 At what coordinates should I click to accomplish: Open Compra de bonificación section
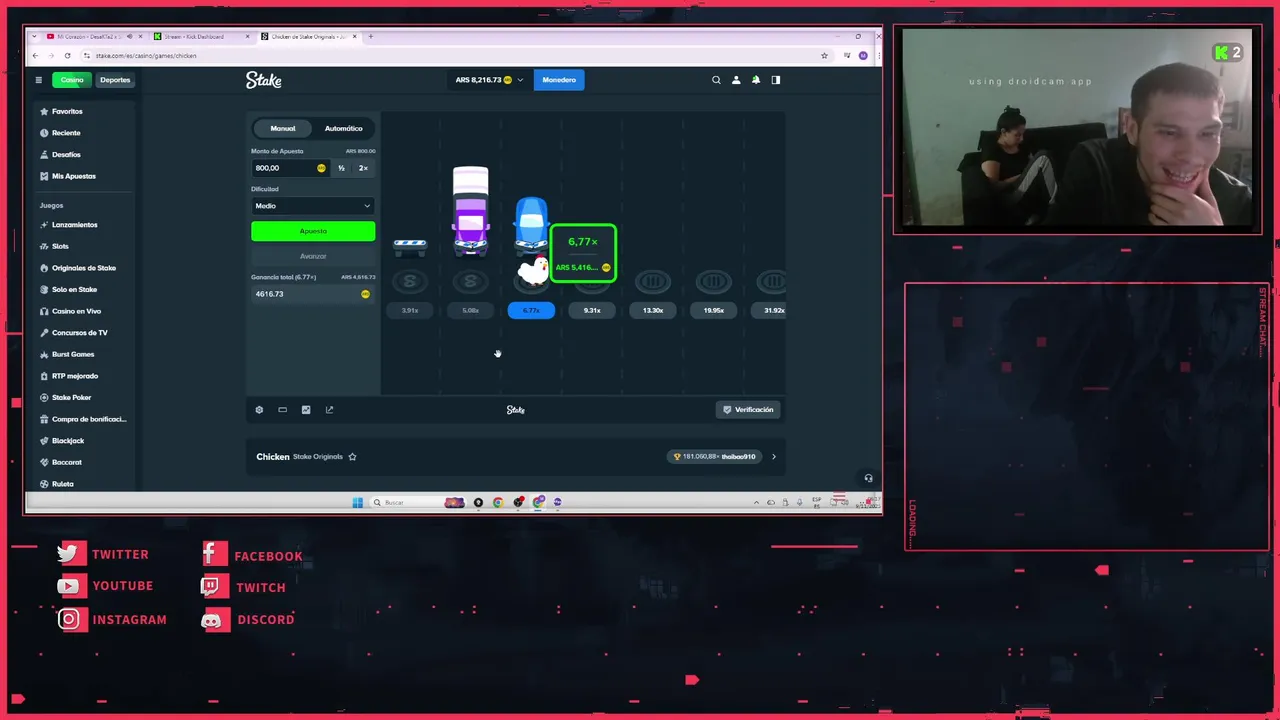tap(88, 419)
